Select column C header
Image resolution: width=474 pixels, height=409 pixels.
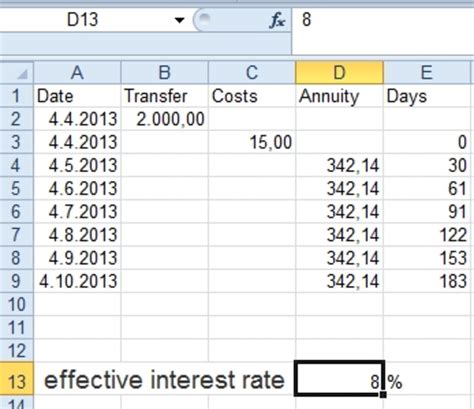click(252, 72)
